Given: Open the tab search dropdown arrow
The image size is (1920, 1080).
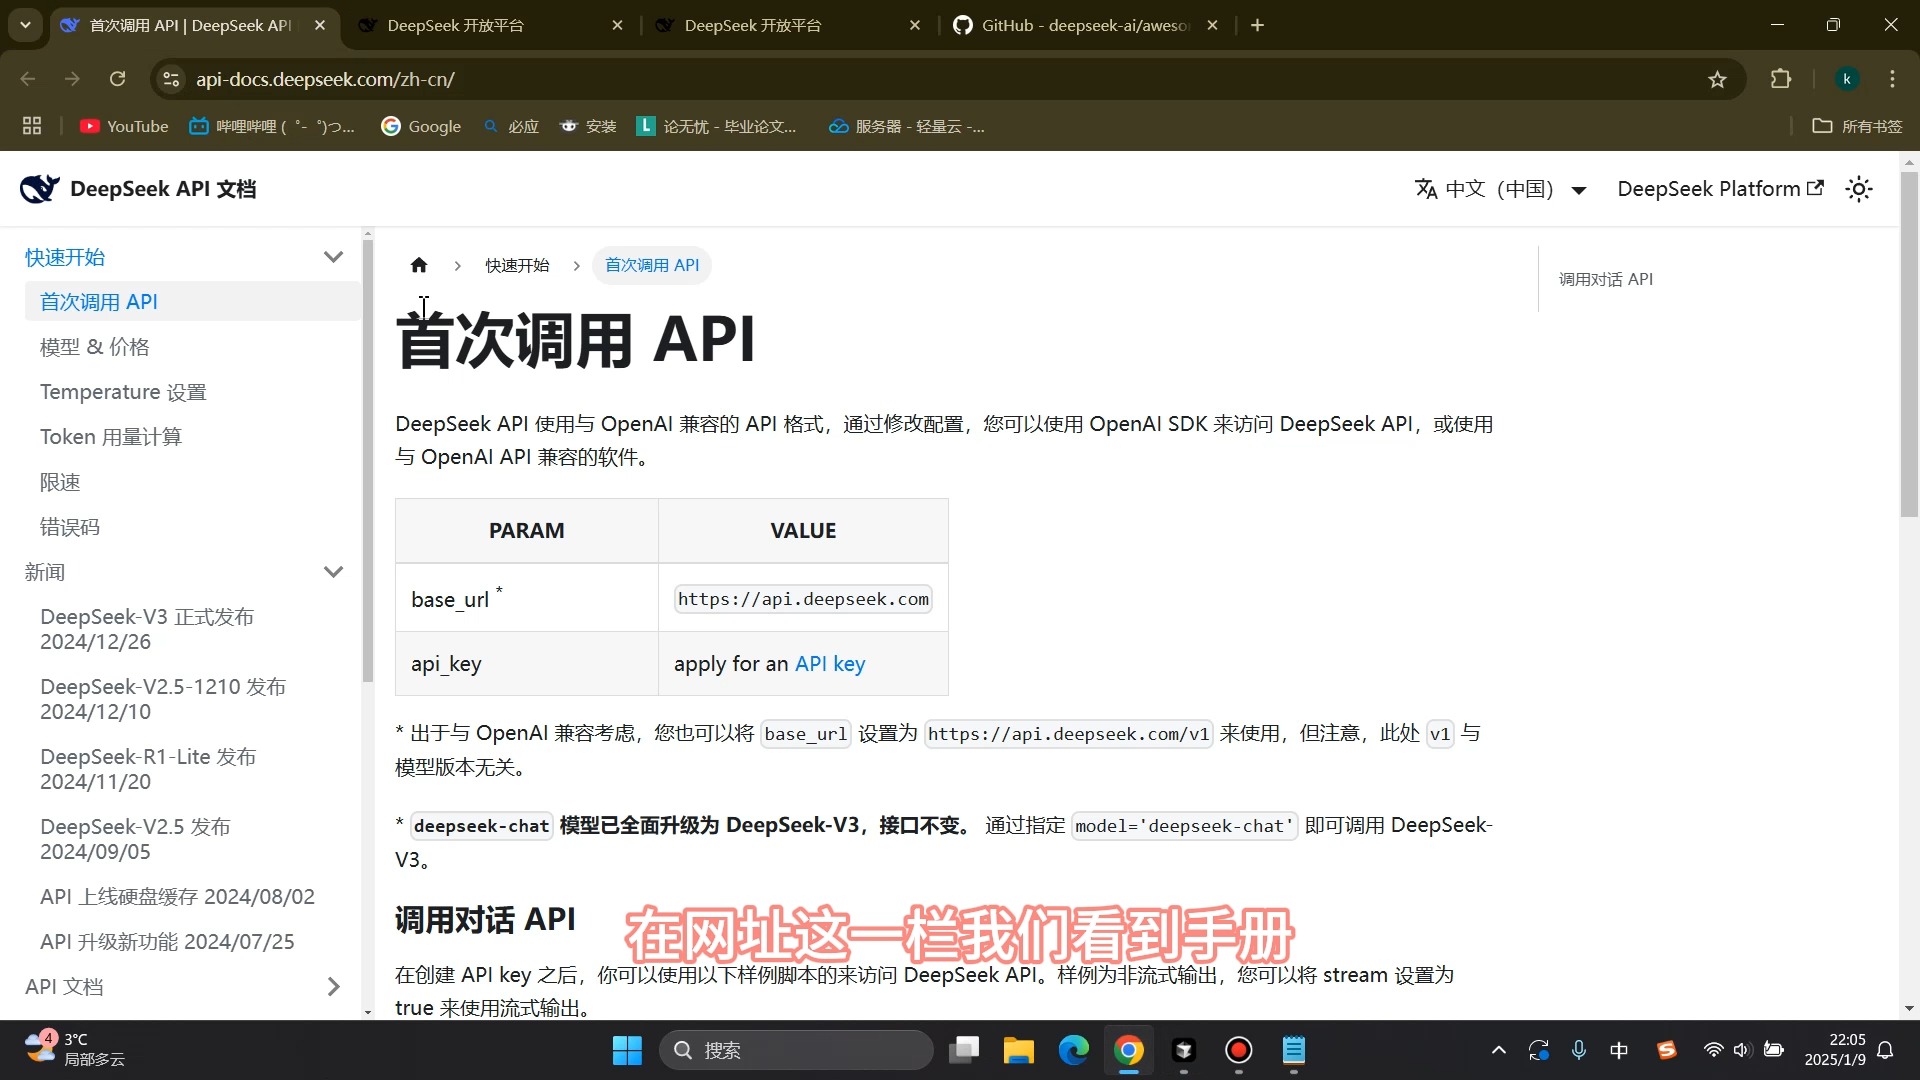Looking at the screenshot, I should pos(25,25).
